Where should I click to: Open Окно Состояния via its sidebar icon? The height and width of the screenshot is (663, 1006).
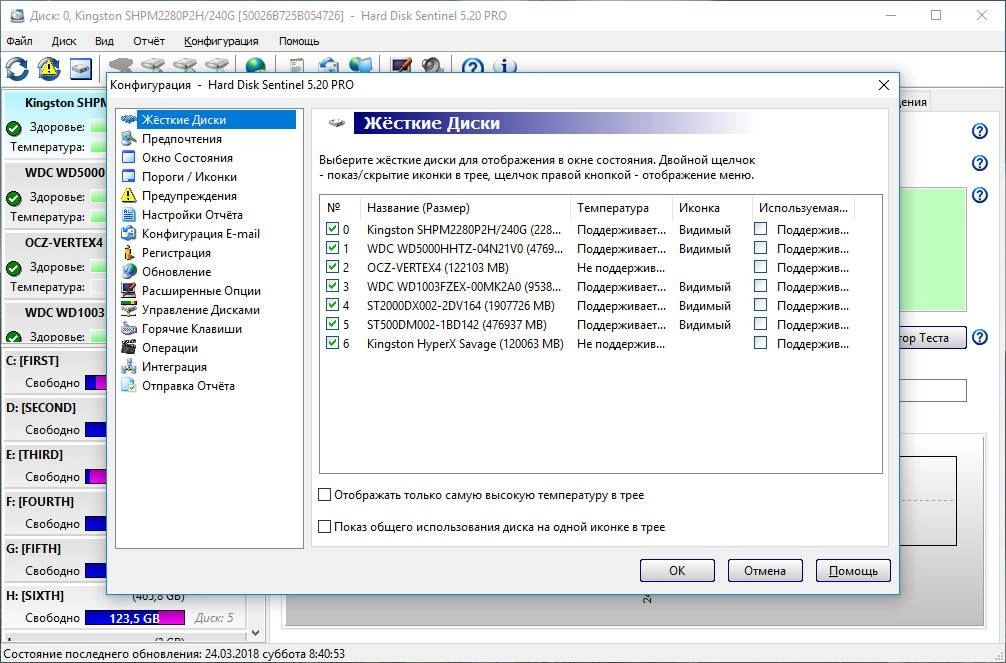[x=129, y=157]
